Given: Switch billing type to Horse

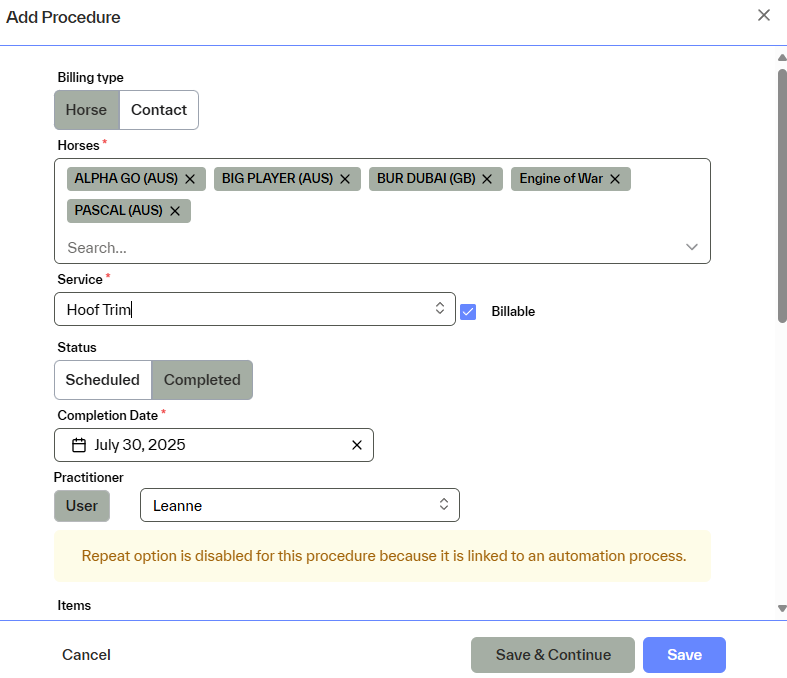Looking at the screenshot, I should pyautogui.click(x=86, y=110).
